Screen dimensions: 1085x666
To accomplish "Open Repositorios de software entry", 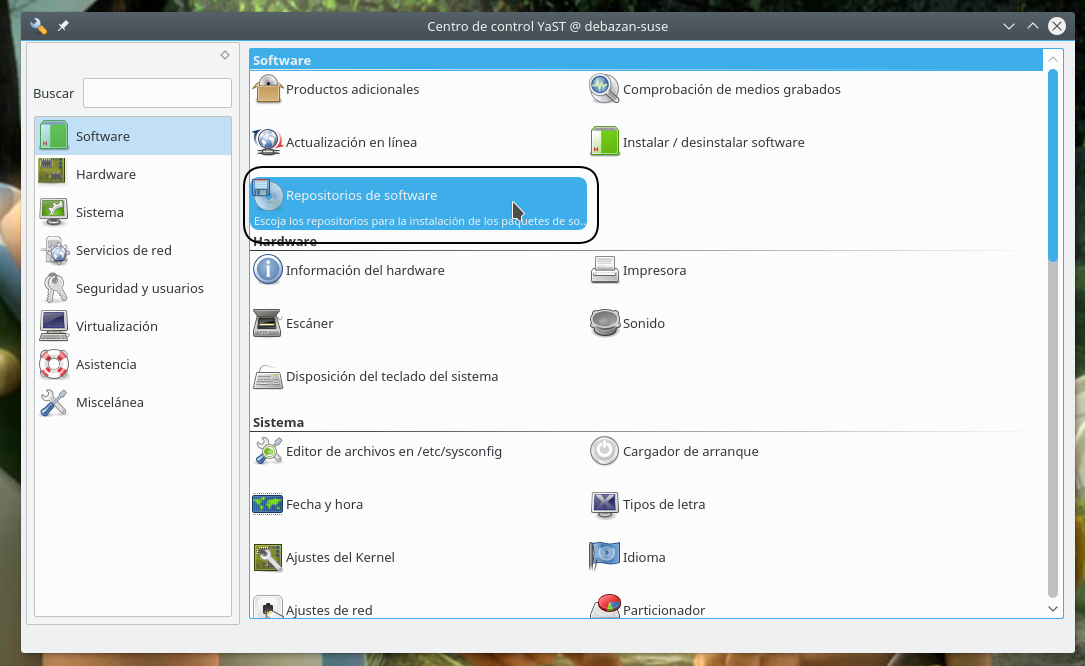I will coord(361,196).
